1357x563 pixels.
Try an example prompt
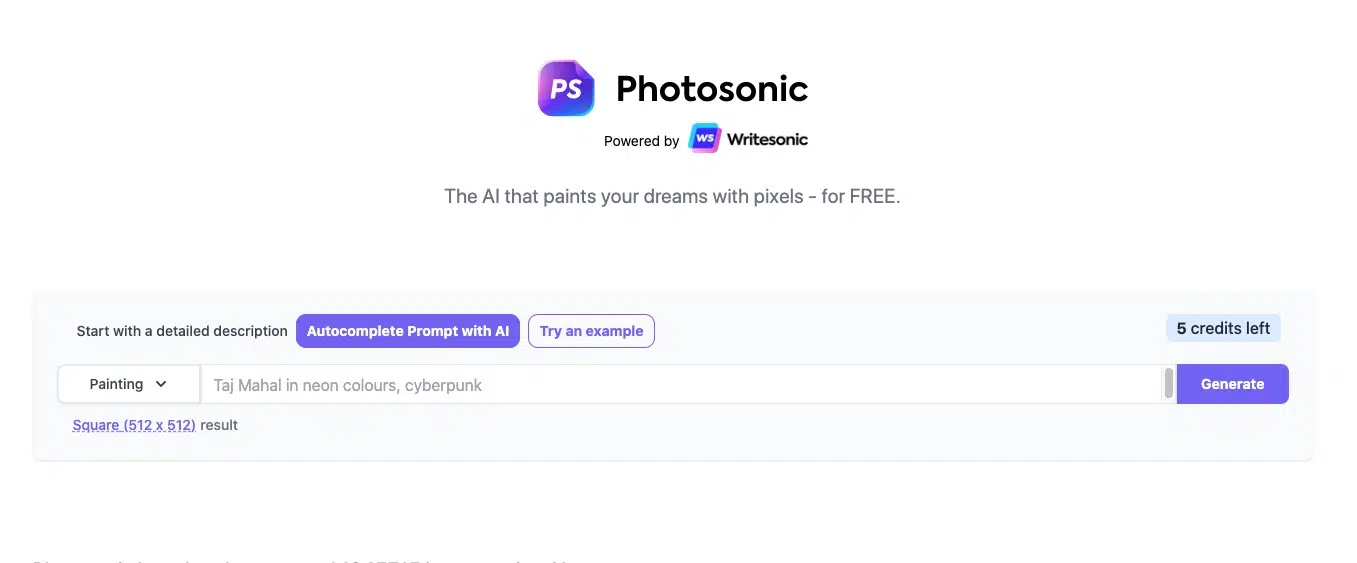click(x=591, y=331)
